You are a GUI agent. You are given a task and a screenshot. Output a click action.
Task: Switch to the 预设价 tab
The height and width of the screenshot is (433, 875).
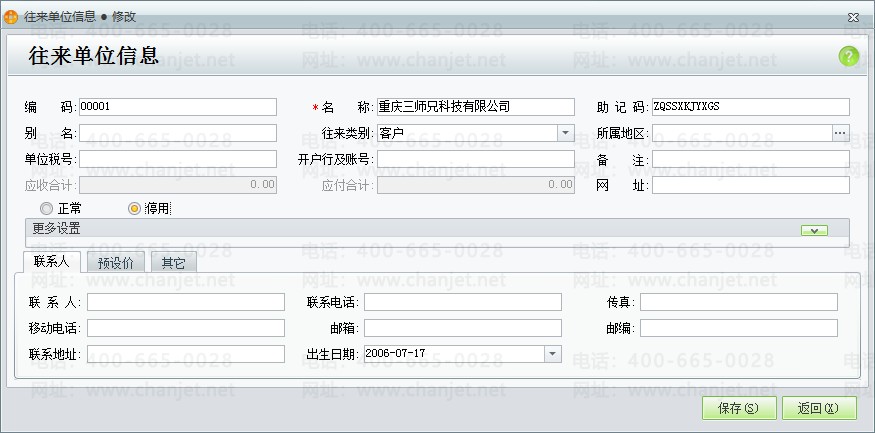[x=116, y=263]
